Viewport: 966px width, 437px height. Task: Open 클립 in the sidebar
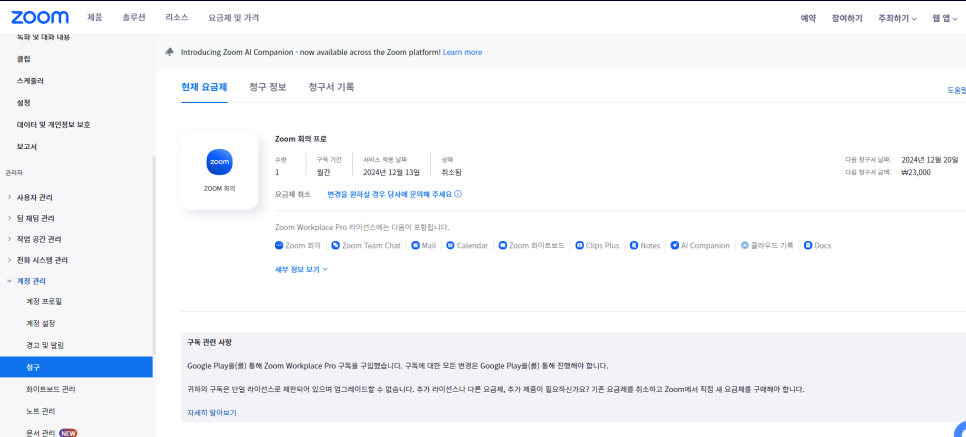coord(23,59)
